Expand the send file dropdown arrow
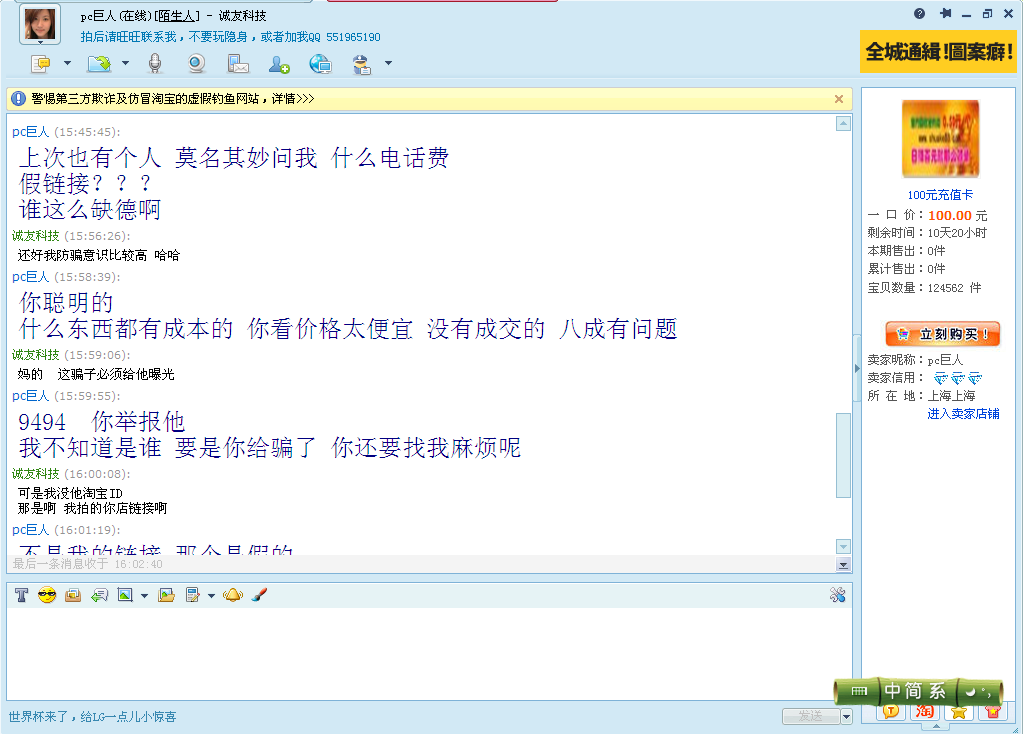This screenshot has height=734, width=1023. pos(126,64)
